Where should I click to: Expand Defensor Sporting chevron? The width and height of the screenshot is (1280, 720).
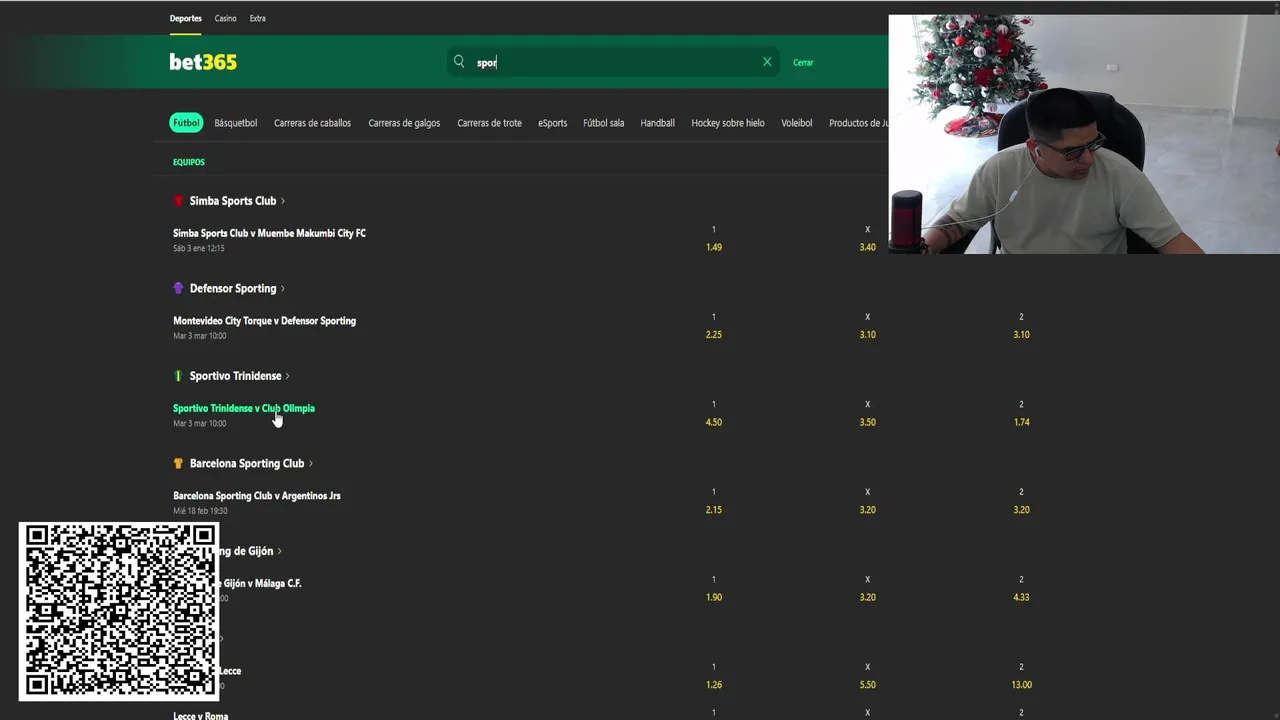283,289
